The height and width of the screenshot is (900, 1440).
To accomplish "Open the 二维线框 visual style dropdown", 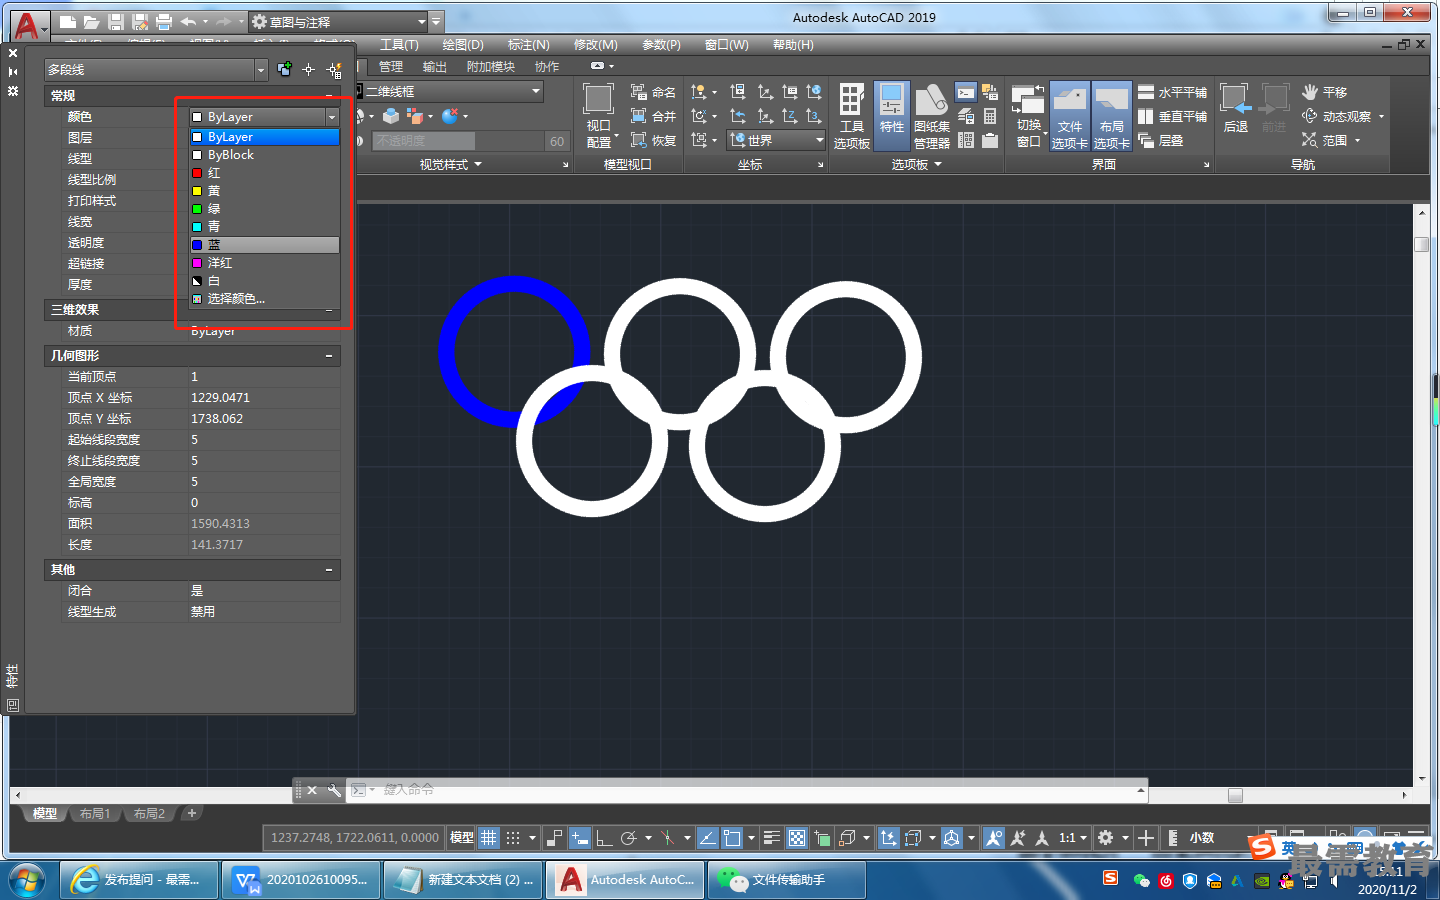I will [452, 91].
